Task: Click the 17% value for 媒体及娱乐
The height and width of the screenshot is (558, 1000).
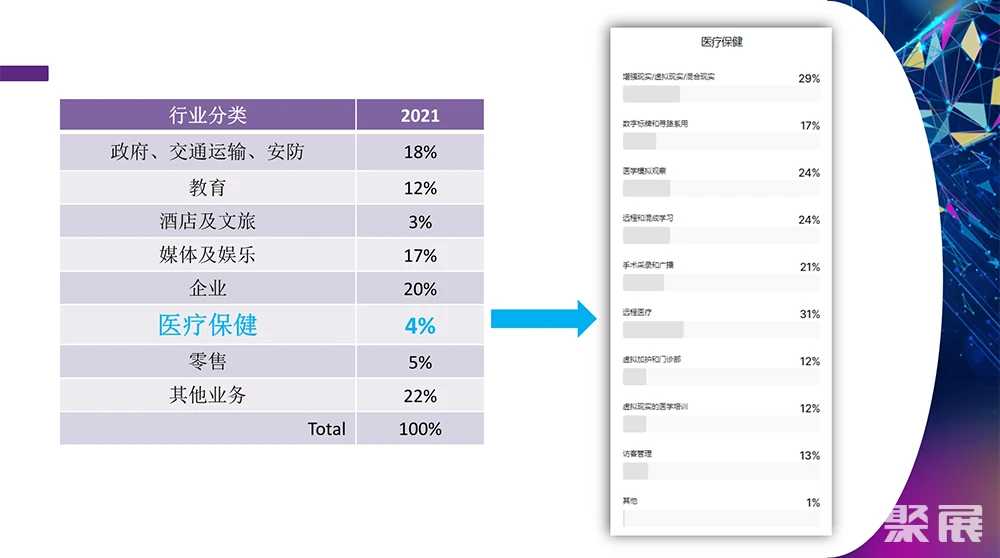Action: [x=420, y=256]
